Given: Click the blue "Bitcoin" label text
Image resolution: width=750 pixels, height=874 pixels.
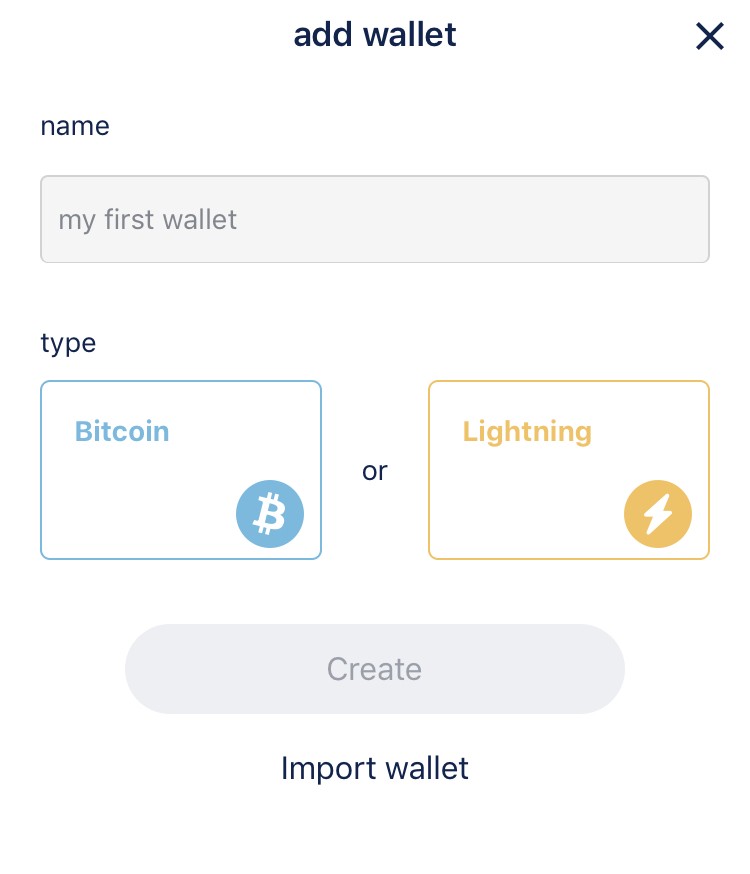Looking at the screenshot, I should pyautogui.click(x=122, y=432).
